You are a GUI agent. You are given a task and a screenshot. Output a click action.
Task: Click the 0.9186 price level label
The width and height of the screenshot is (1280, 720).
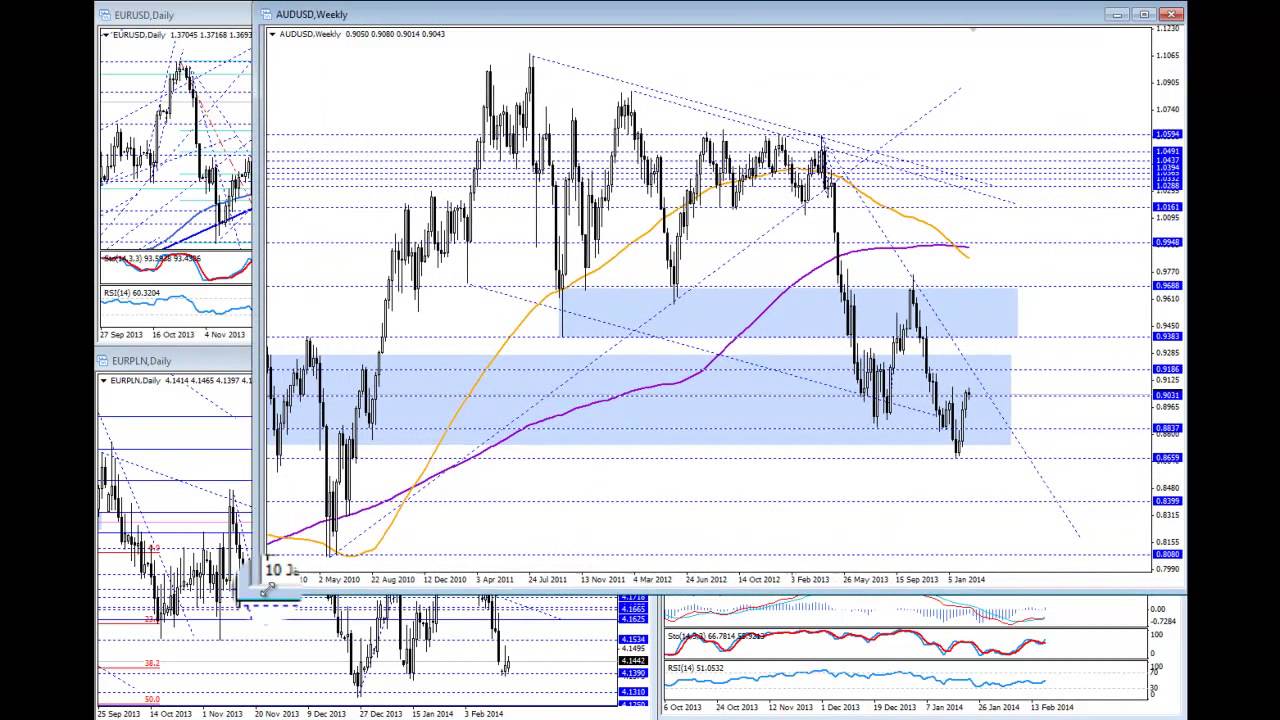[1167, 369]
